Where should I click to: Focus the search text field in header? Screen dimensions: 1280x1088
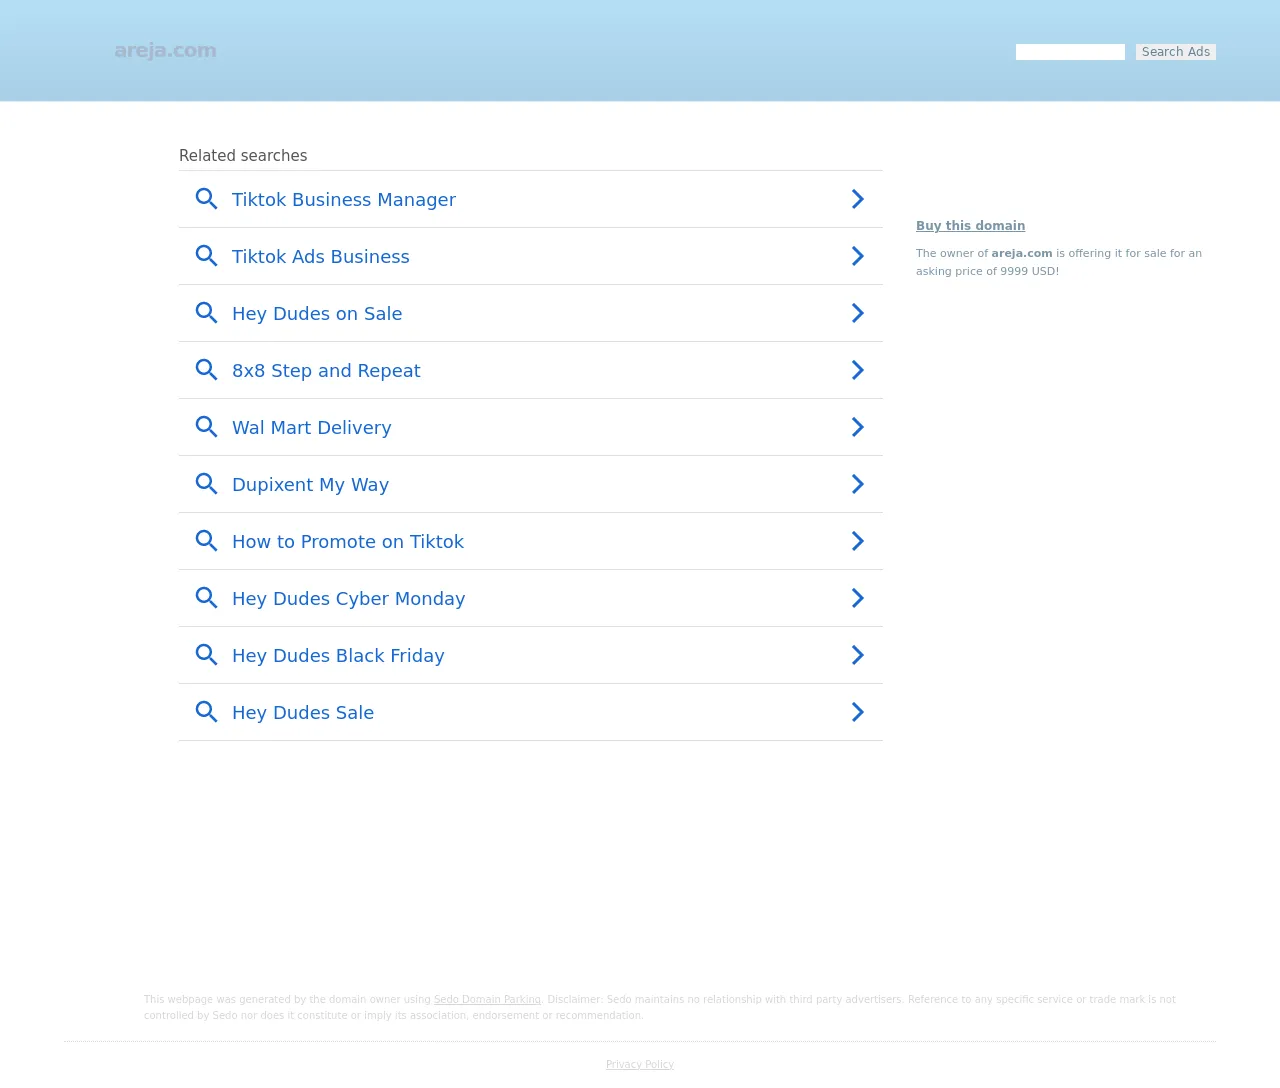[x=1070, y=52]
